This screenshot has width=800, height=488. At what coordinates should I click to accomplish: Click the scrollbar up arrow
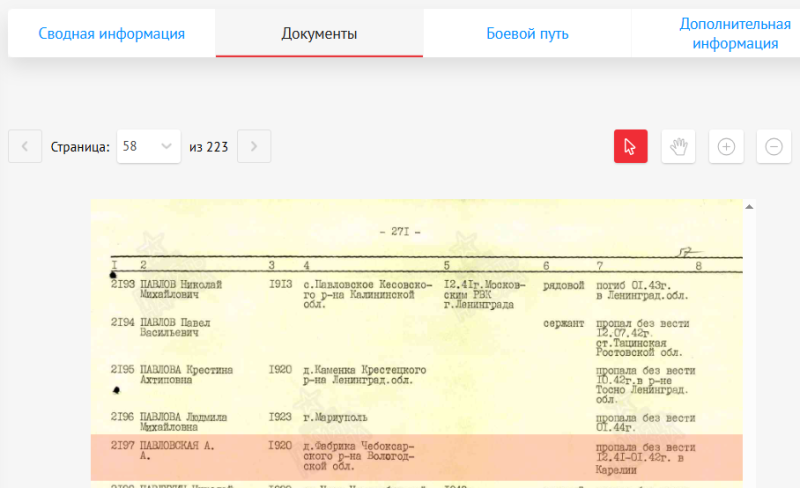click(749, 207)
